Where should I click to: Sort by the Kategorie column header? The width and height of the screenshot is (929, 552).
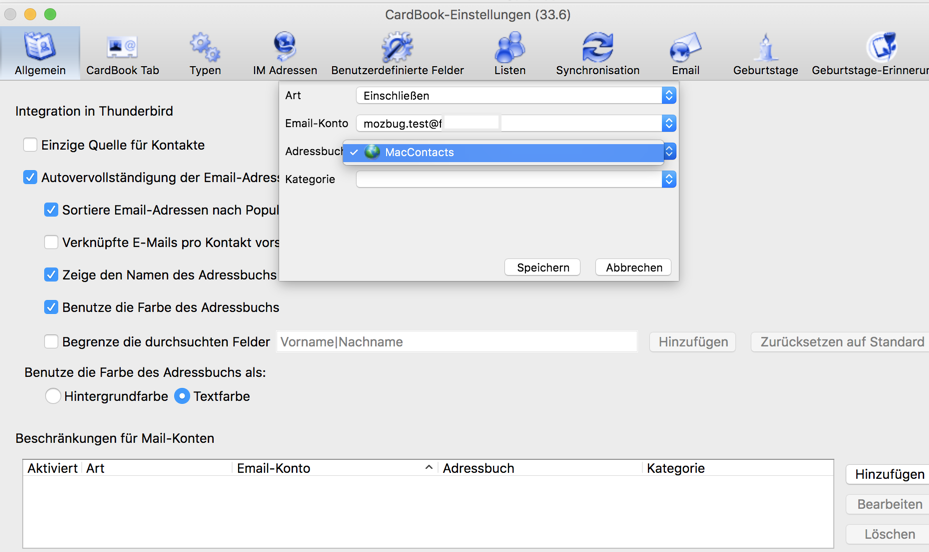tap(738, 468)
